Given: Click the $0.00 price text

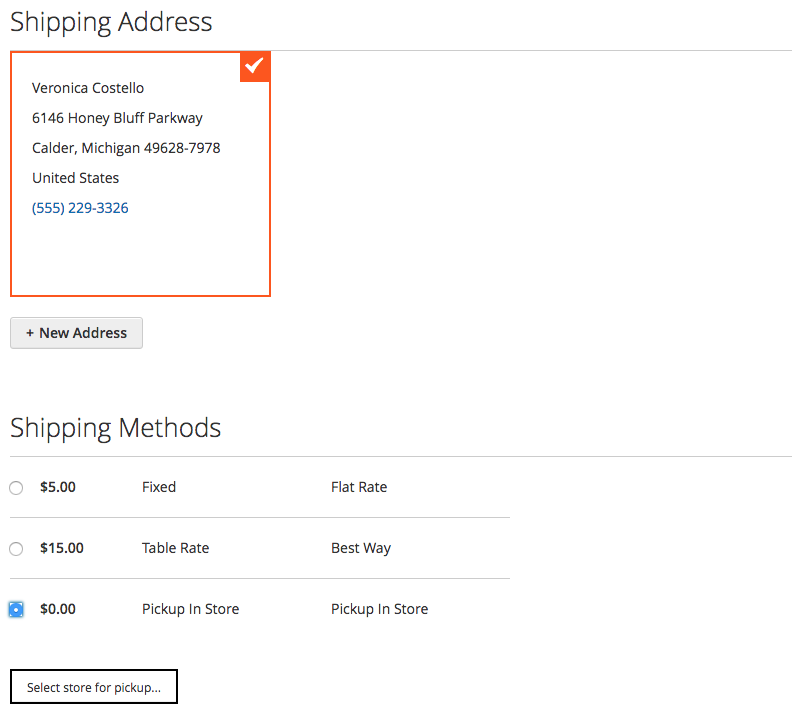Looking at the screenshot, I should 58,609.
